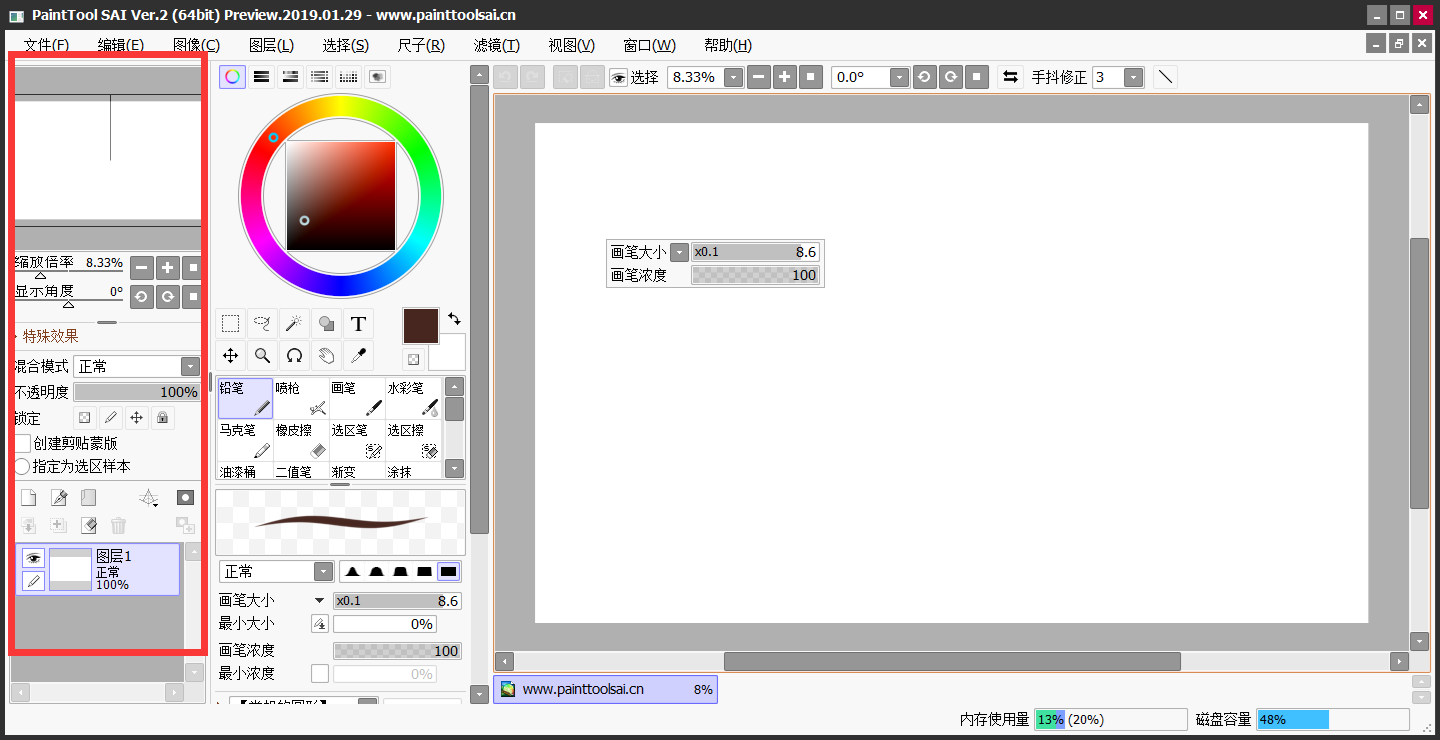Zoom out using toolbar minus button

click(x=759, y=77)
